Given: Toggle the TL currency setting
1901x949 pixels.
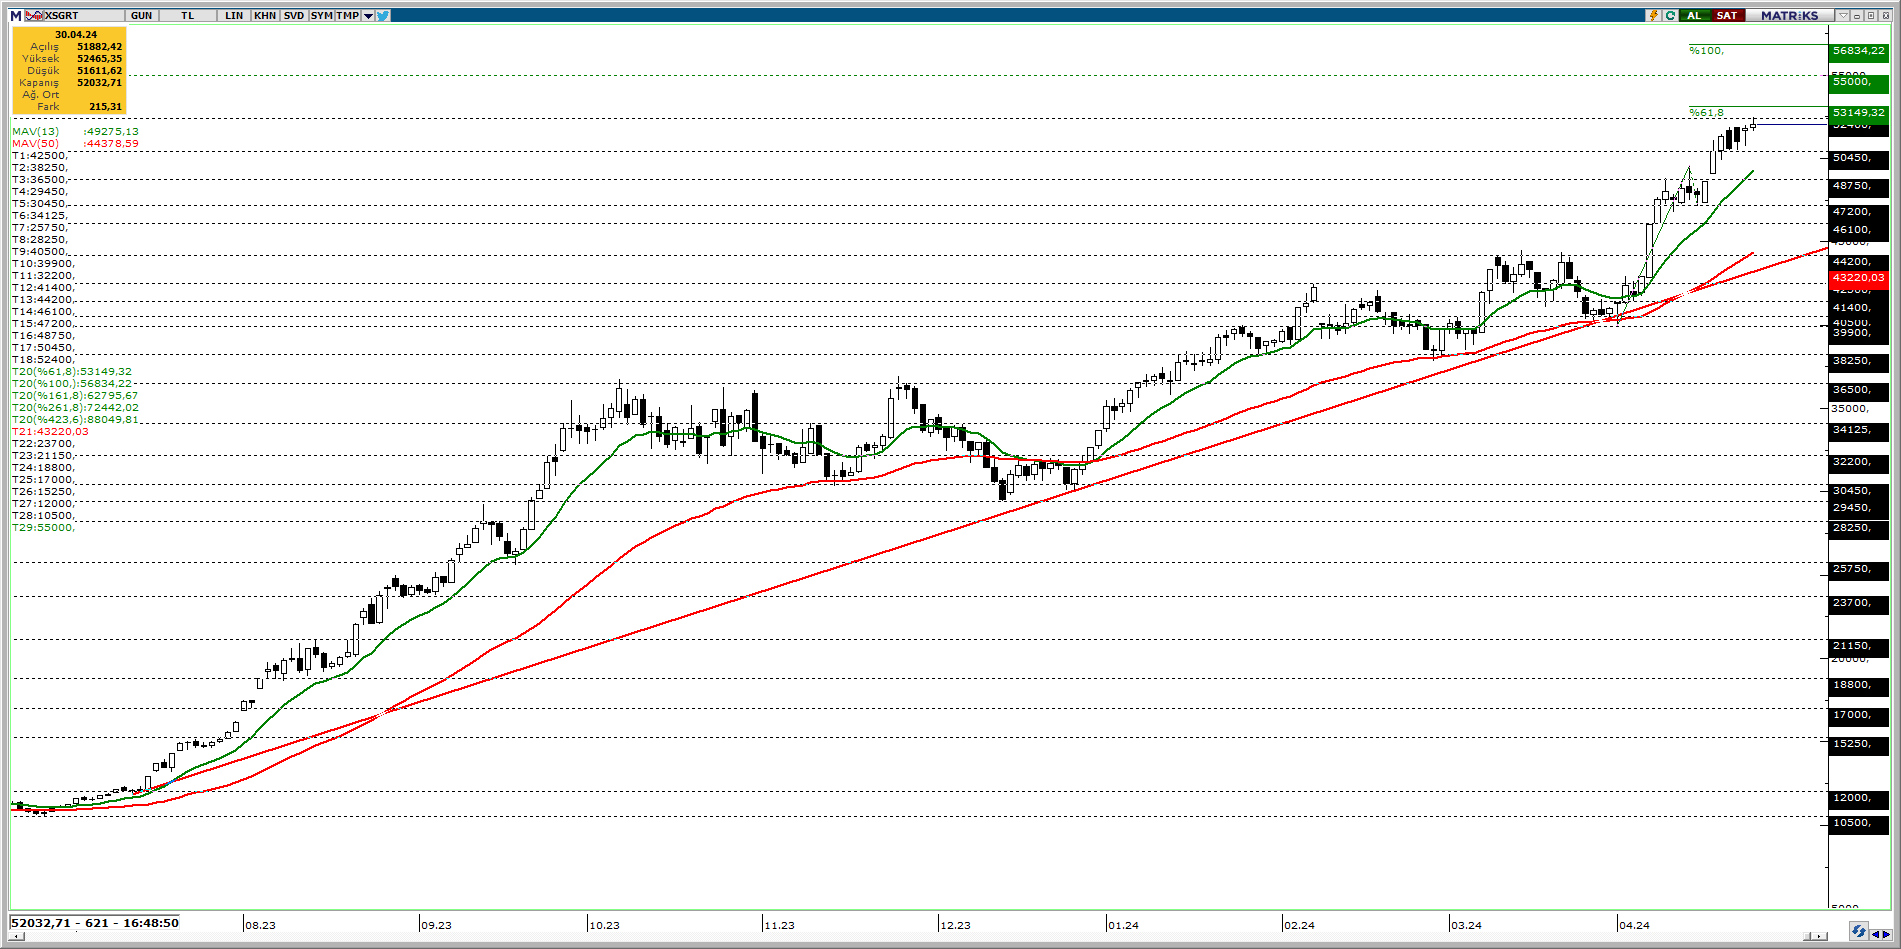Looking at the screenshot, I should 187,15.
